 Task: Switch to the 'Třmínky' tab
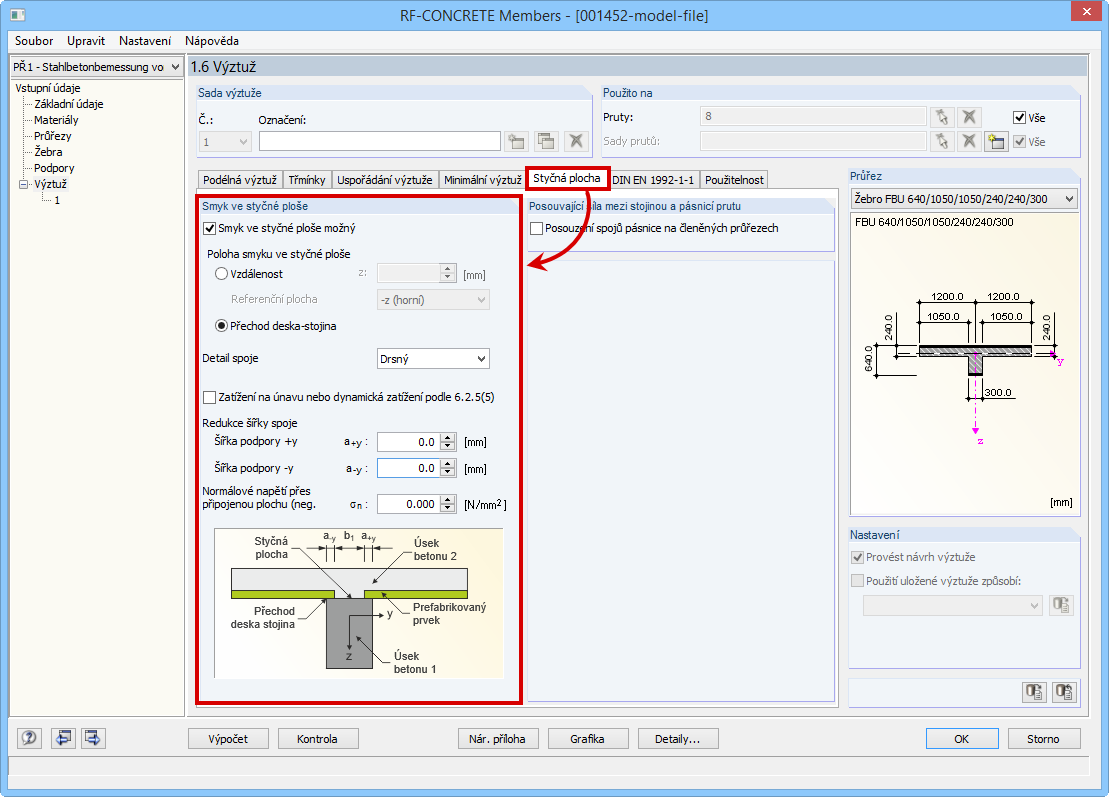[x=307, y=180]
